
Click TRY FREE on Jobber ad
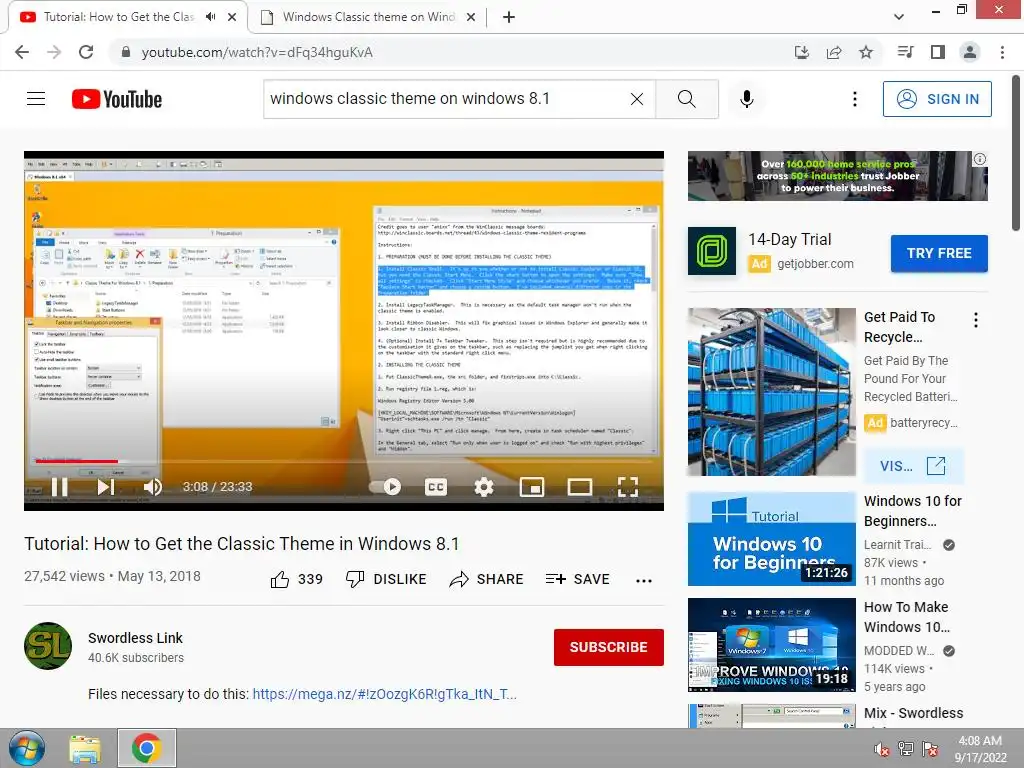[x=939, y=253]
